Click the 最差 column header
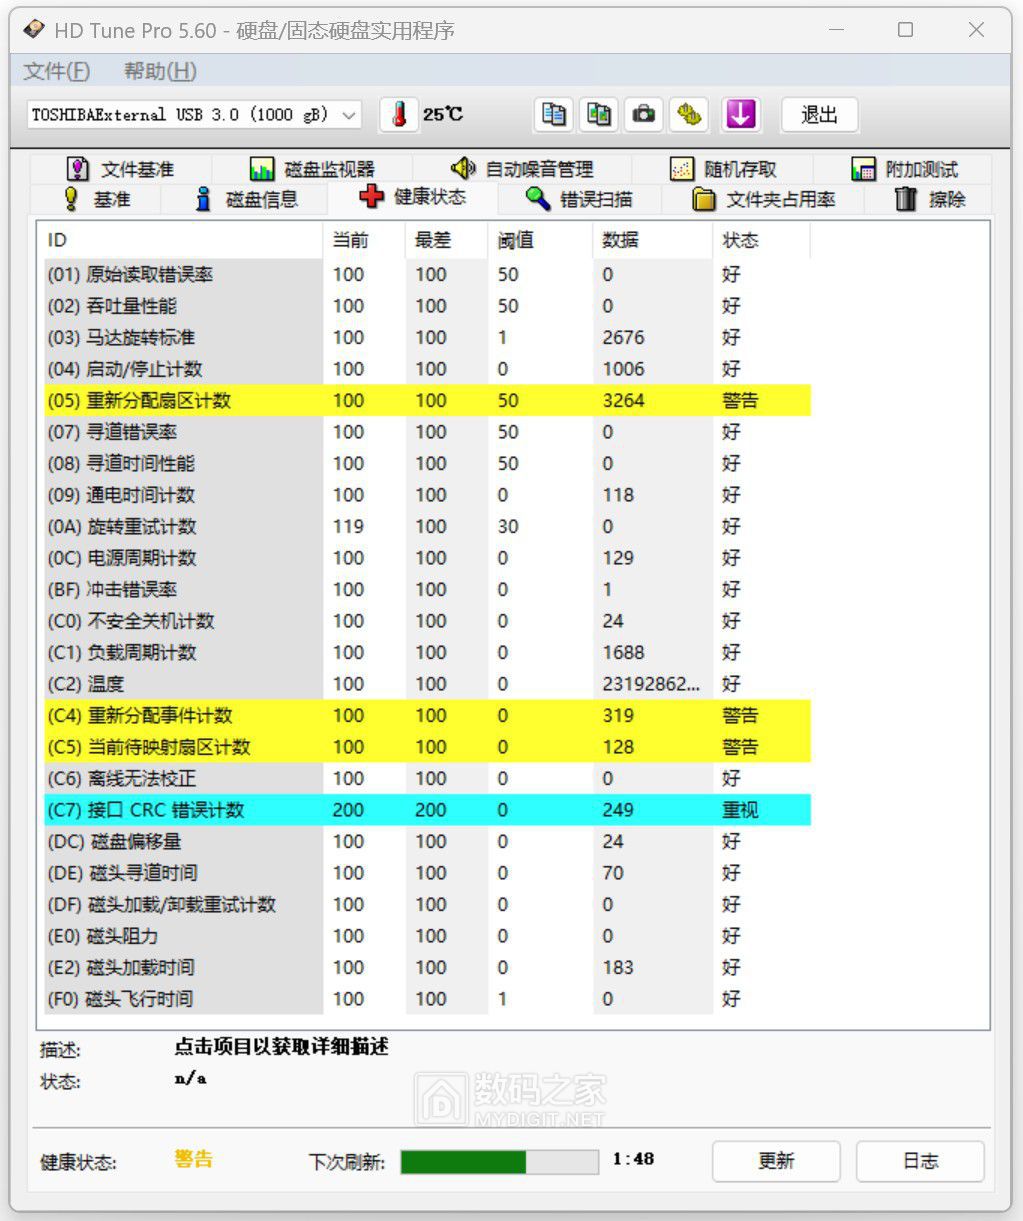This screenshot has height=1221, width=1023. (448, 240)
